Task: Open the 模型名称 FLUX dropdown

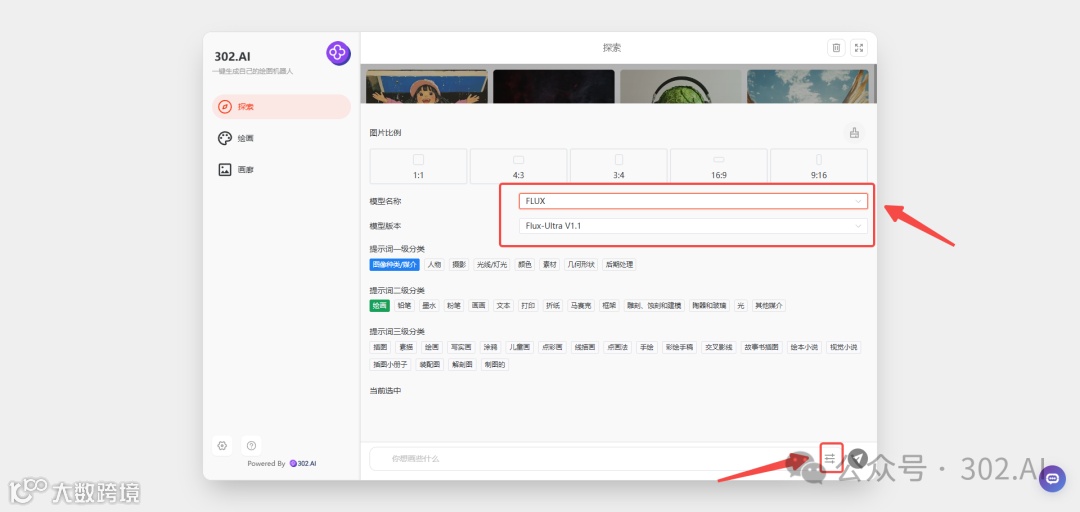Action: tap(693, 201)
